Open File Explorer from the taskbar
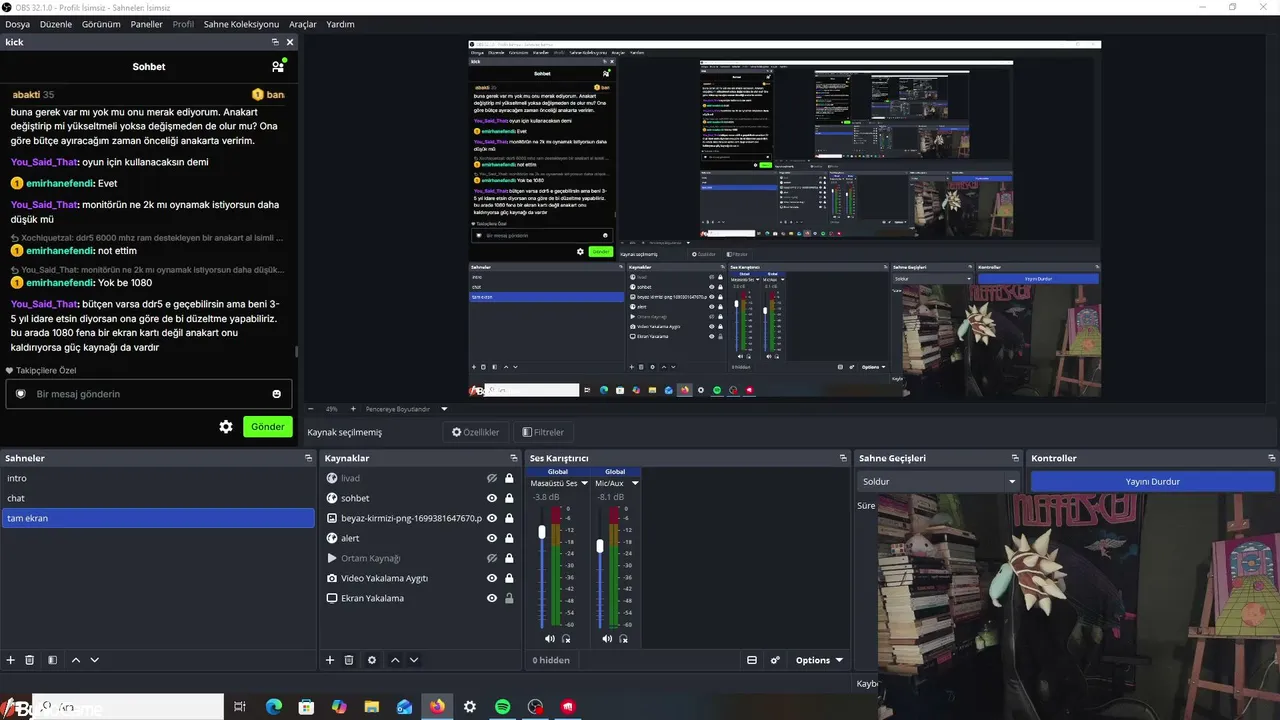The width and height of the screenshot is (1280, 720). [372, 707]
